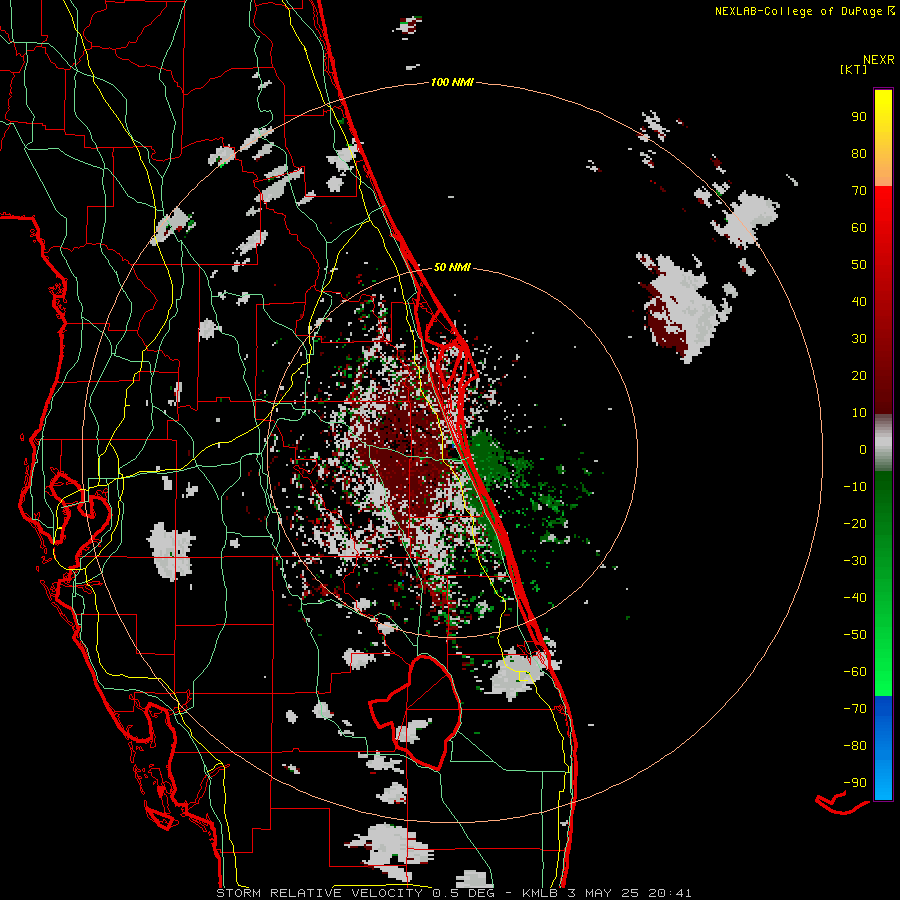Click the -20 value on velocity scale
900x900 pixels.
coord(855,524)
